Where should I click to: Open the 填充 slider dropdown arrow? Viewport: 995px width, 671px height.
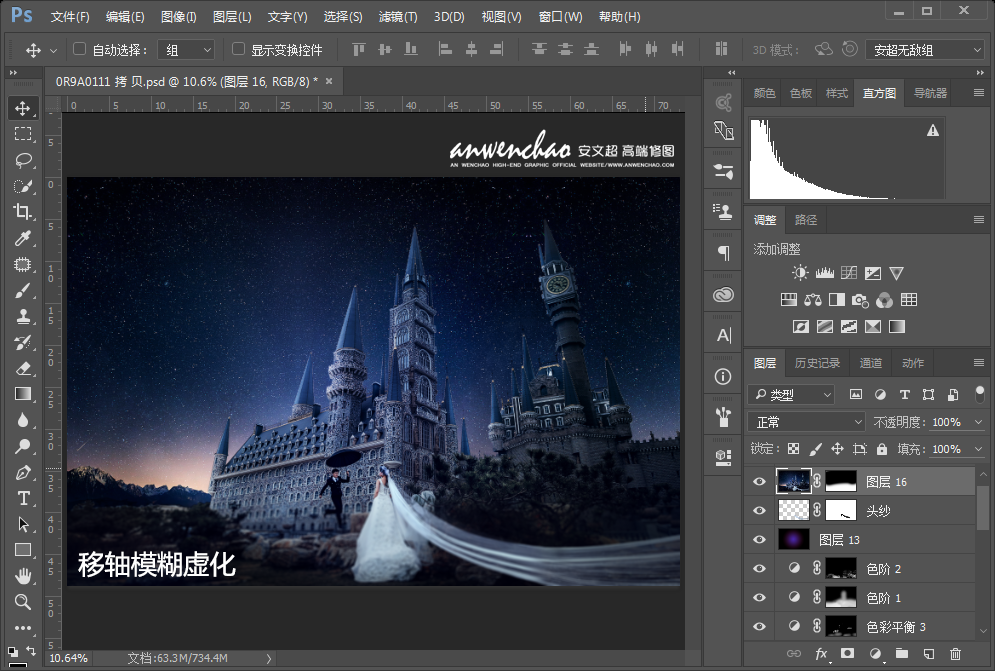click(978, 449)
